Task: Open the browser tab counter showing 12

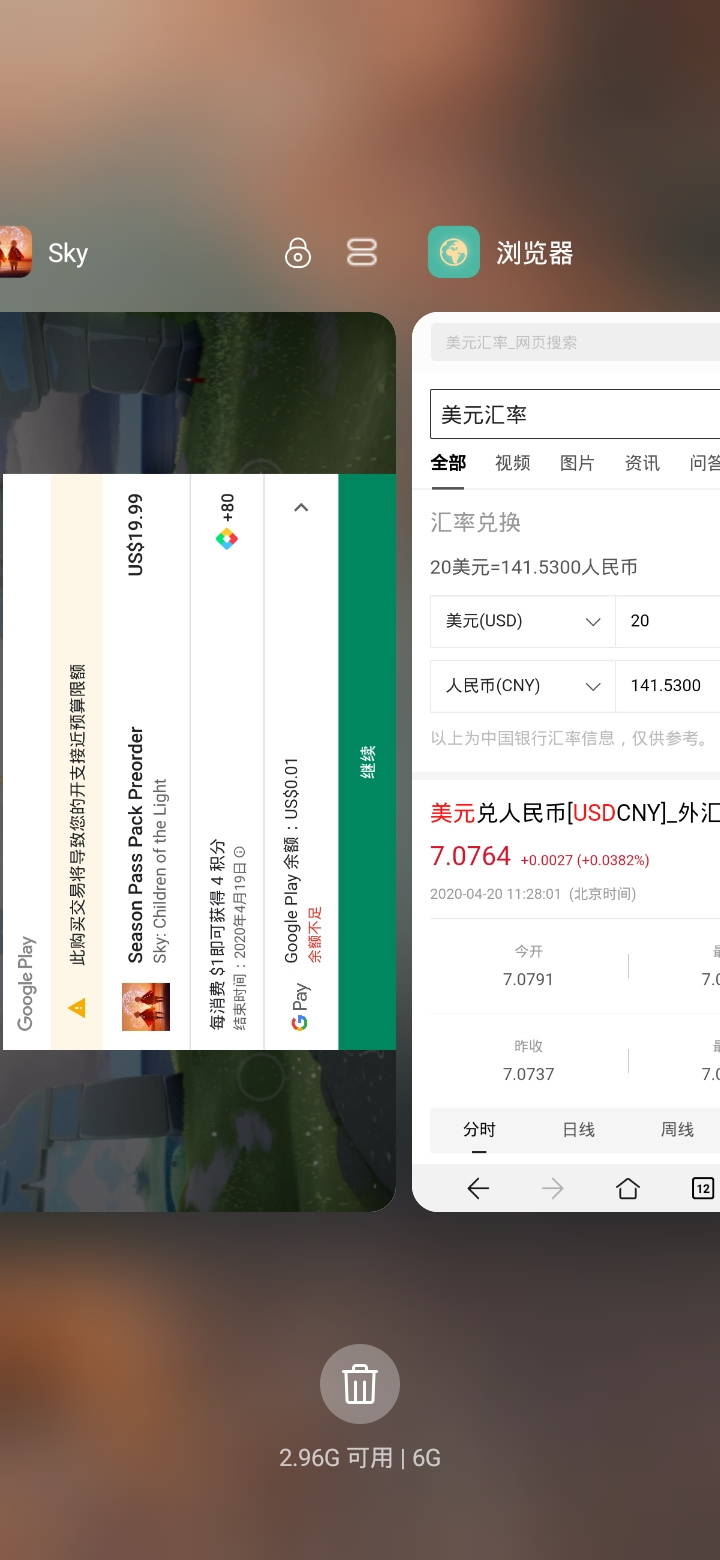Action: [703, 1188]
